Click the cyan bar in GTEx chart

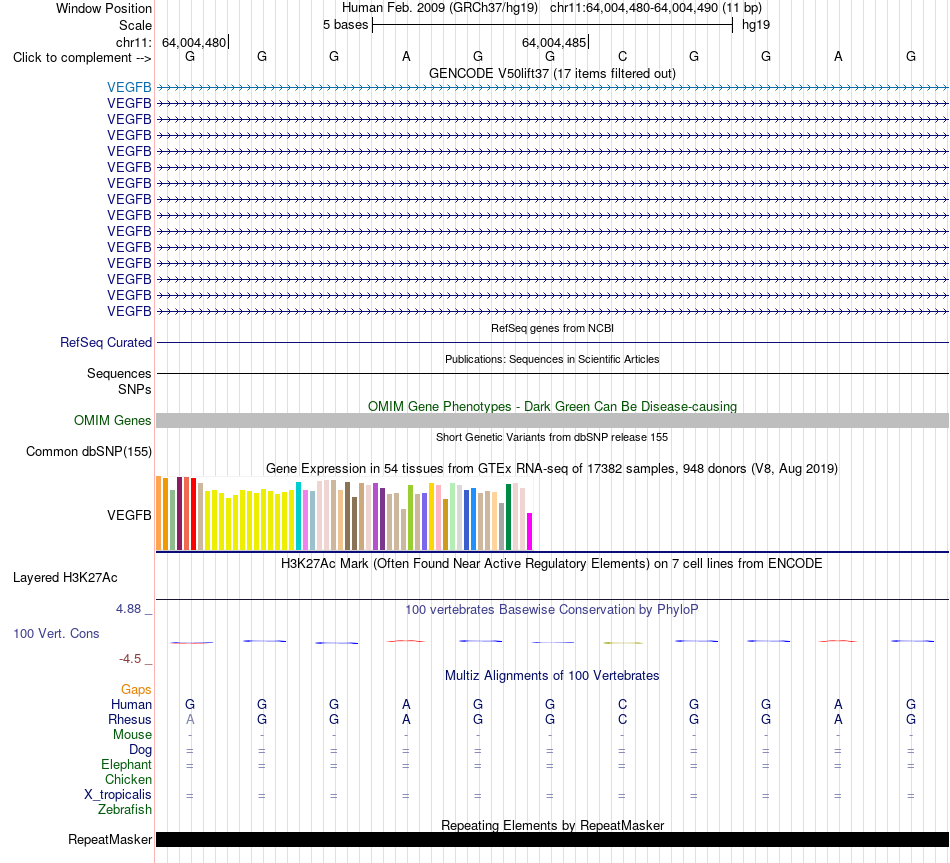[x=298, y=516]
